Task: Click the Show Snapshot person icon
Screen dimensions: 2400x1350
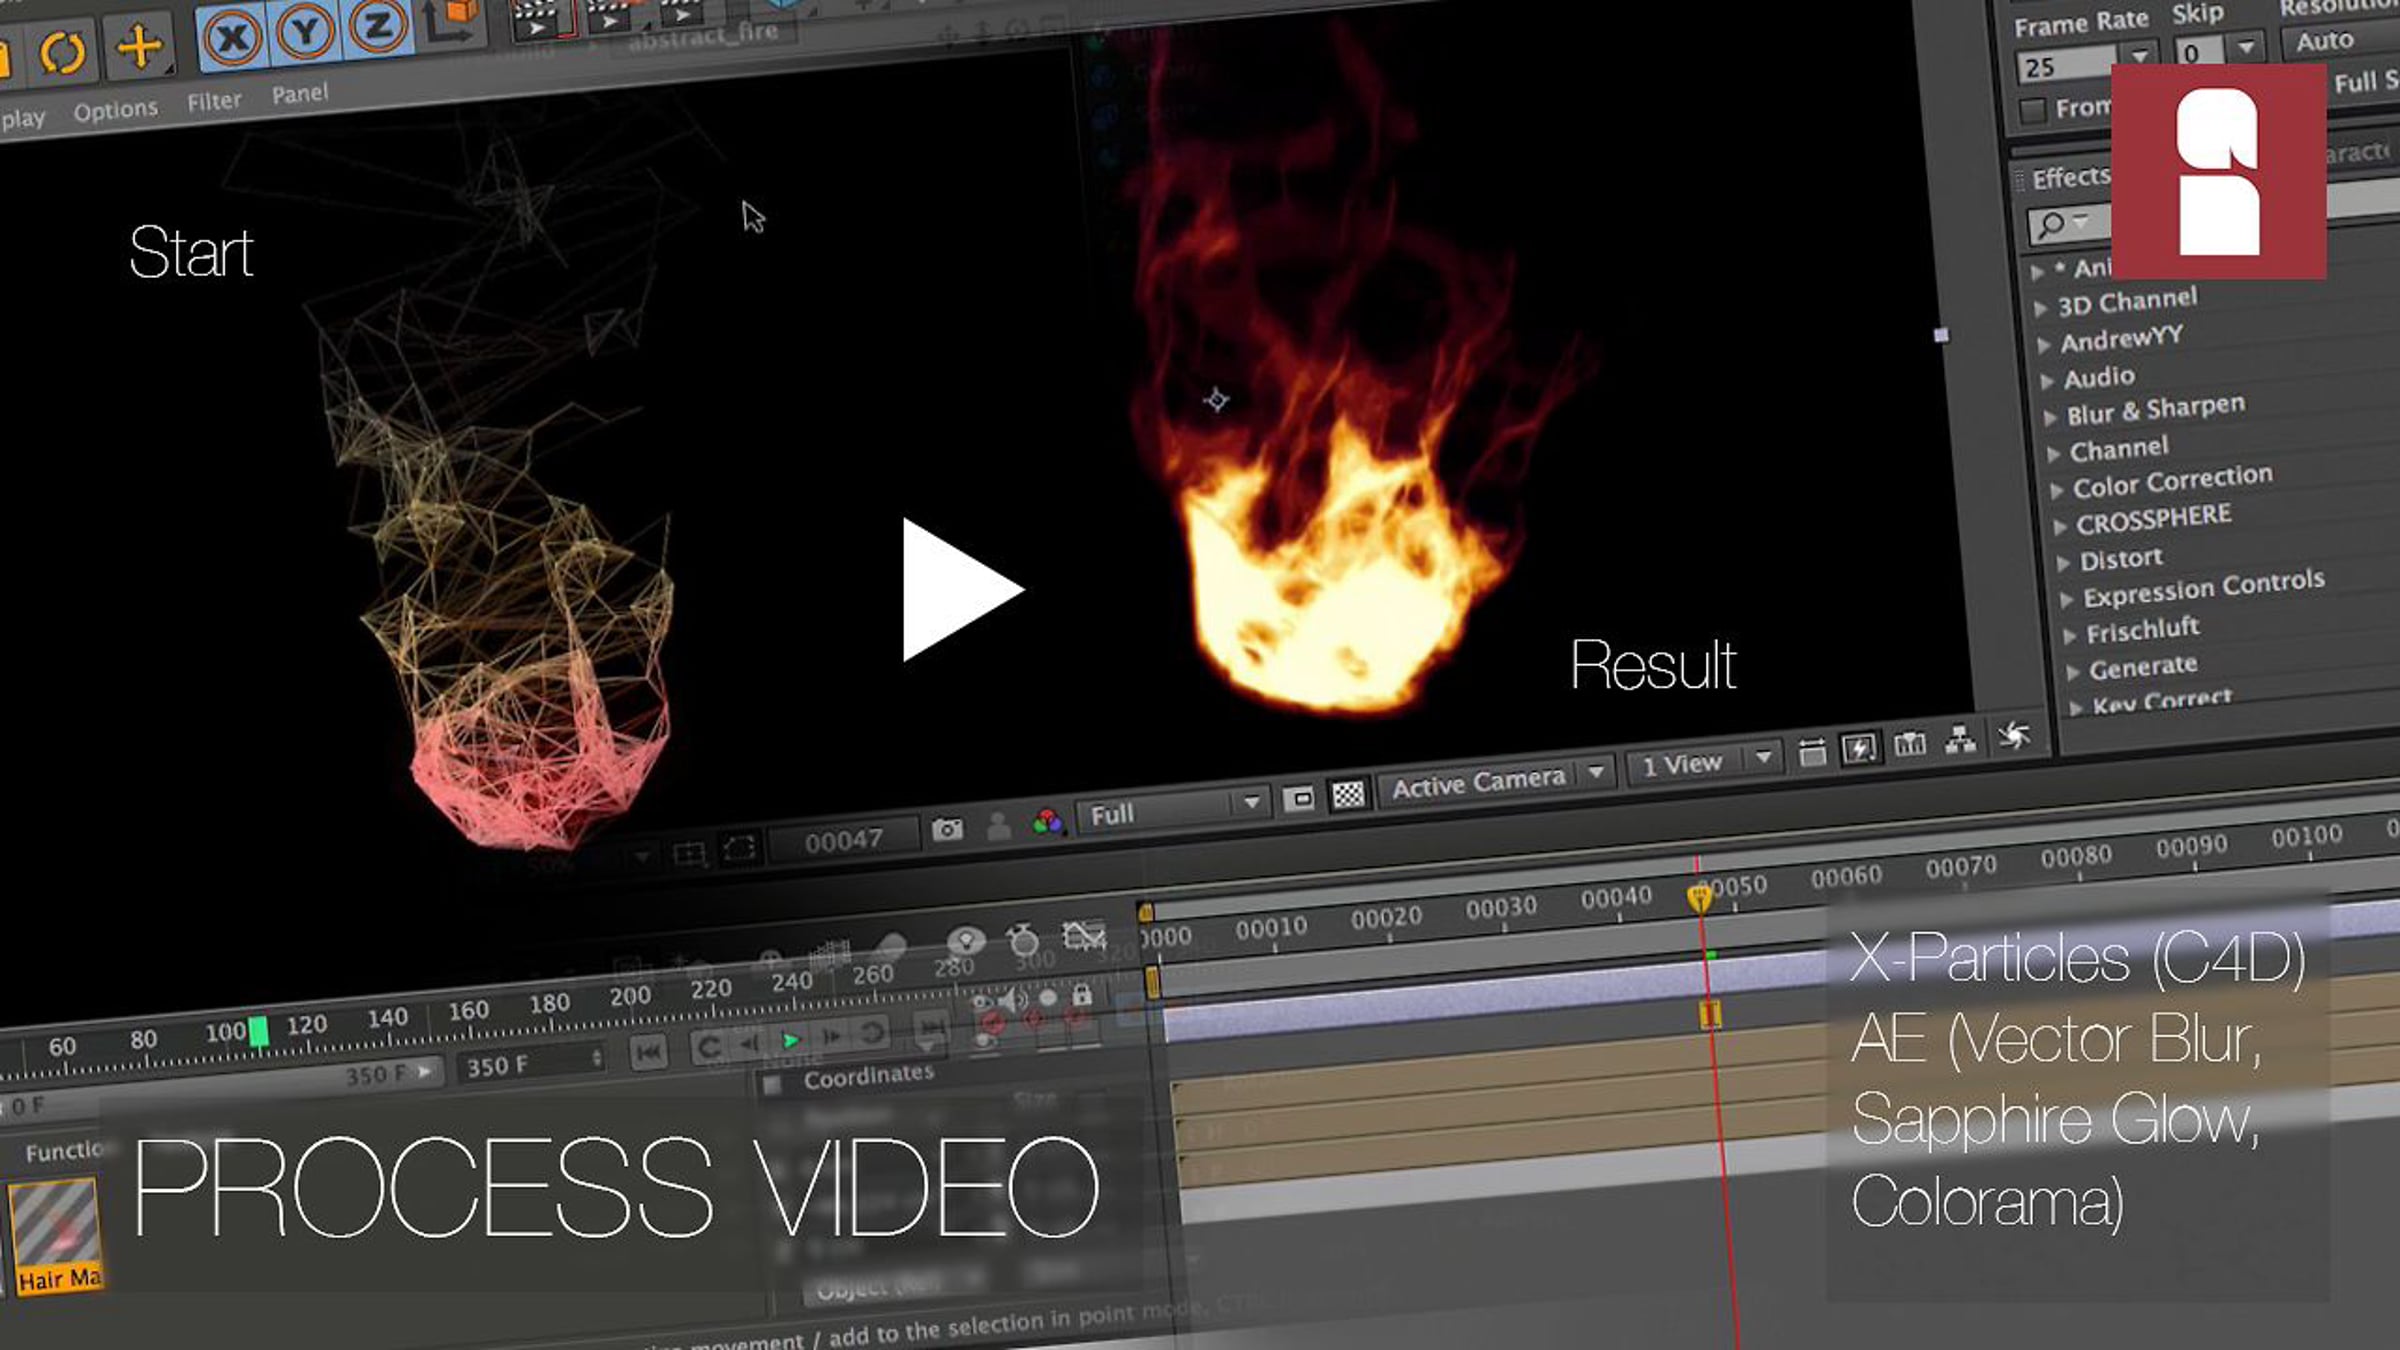Action: click(998, 825)
